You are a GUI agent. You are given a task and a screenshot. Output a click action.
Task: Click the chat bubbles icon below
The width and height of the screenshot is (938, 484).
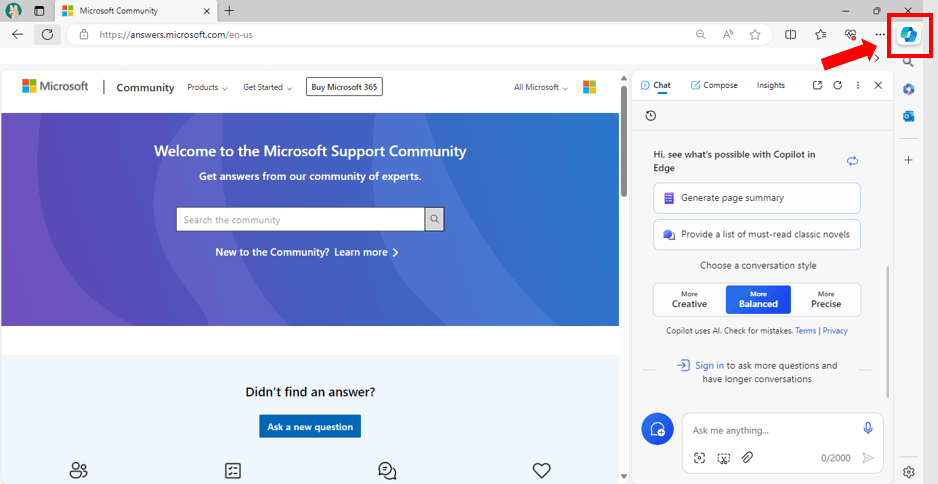pos(387,470)
